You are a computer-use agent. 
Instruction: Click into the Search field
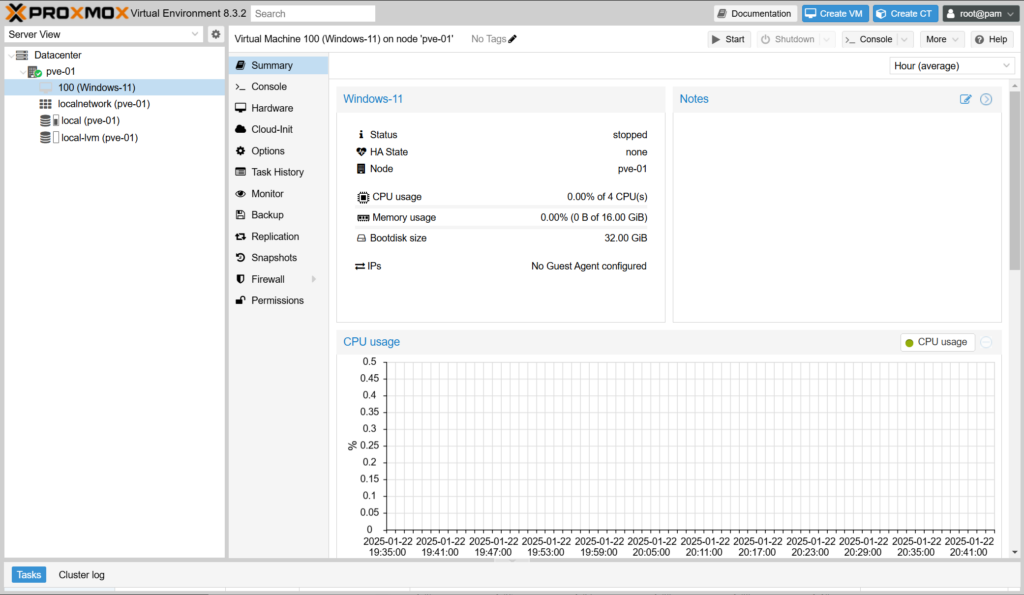[312, 14]
